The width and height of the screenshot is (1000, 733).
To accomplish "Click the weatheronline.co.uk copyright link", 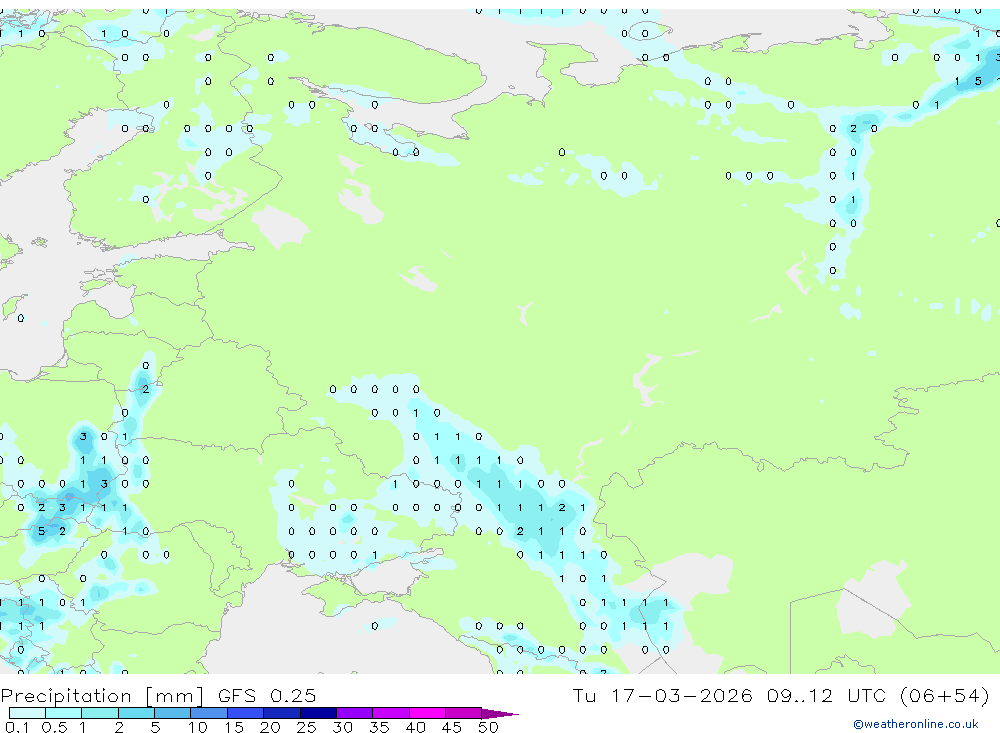I will [x=915, y=724].
